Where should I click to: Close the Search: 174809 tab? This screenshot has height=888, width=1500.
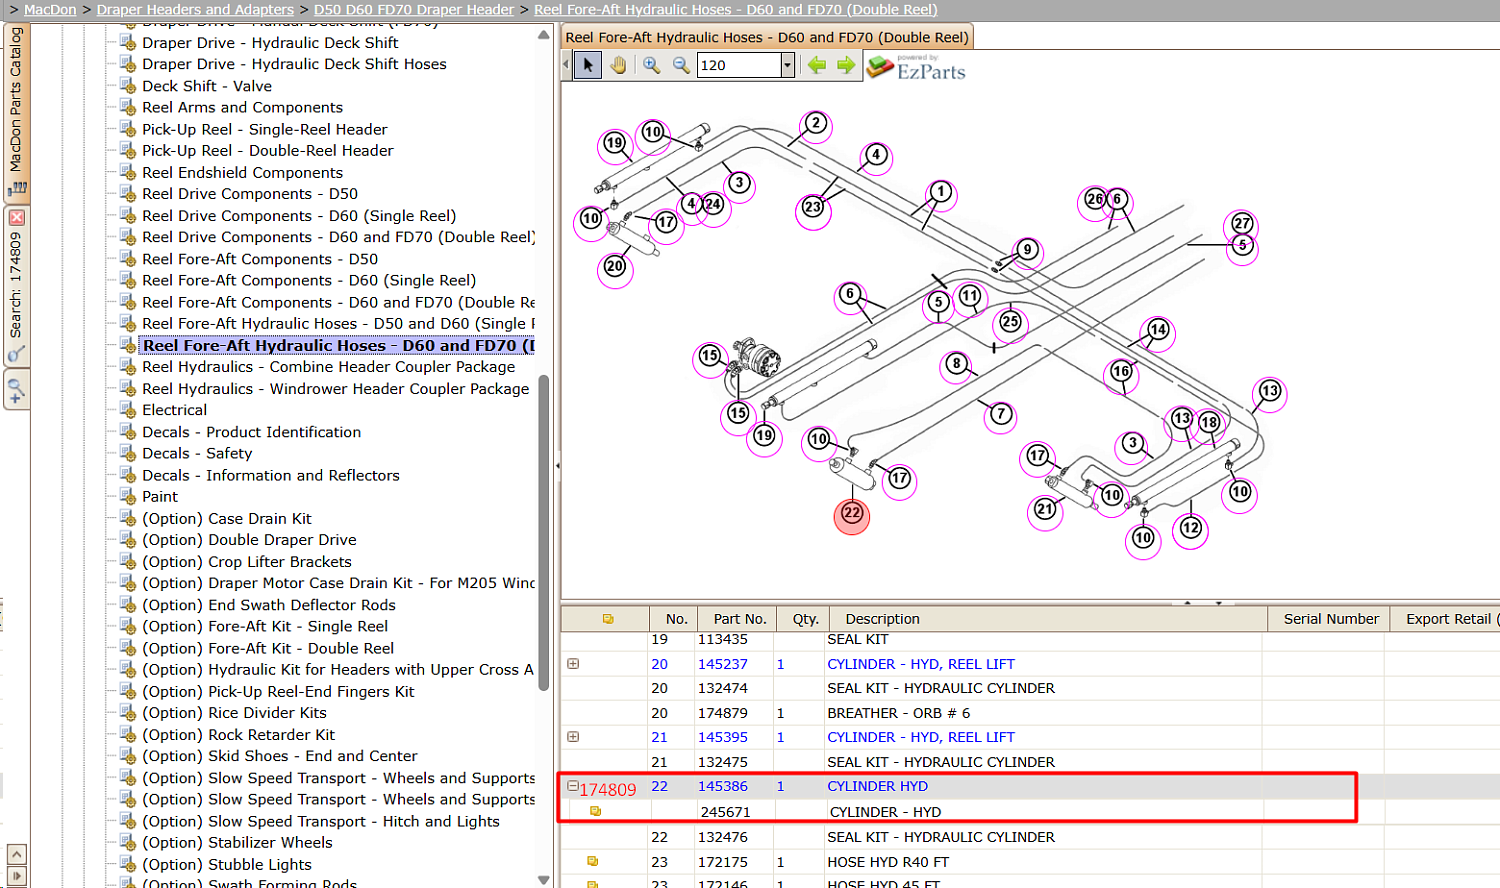point(16,217)
